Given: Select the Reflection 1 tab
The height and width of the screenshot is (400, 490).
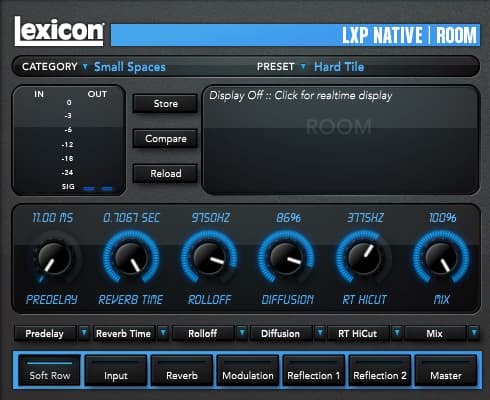Looking at the screenshot, I should 314,371.
